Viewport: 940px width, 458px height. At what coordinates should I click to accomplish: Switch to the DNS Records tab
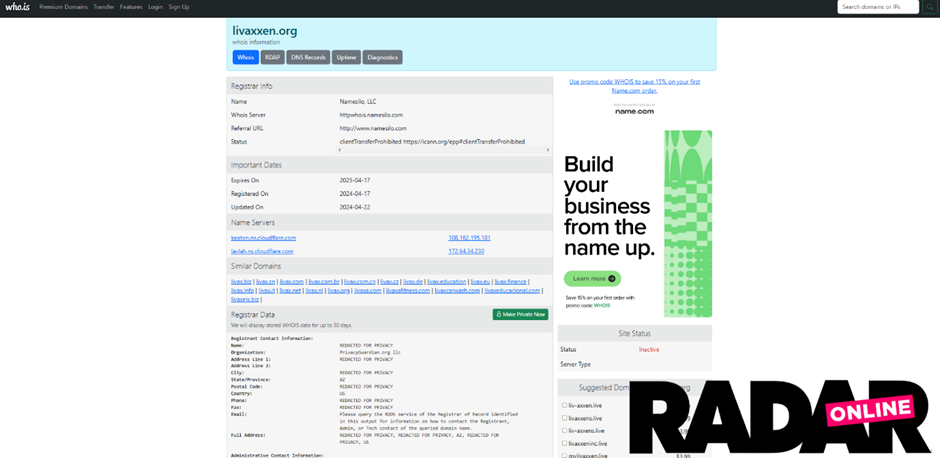click(x=308, y=57)
